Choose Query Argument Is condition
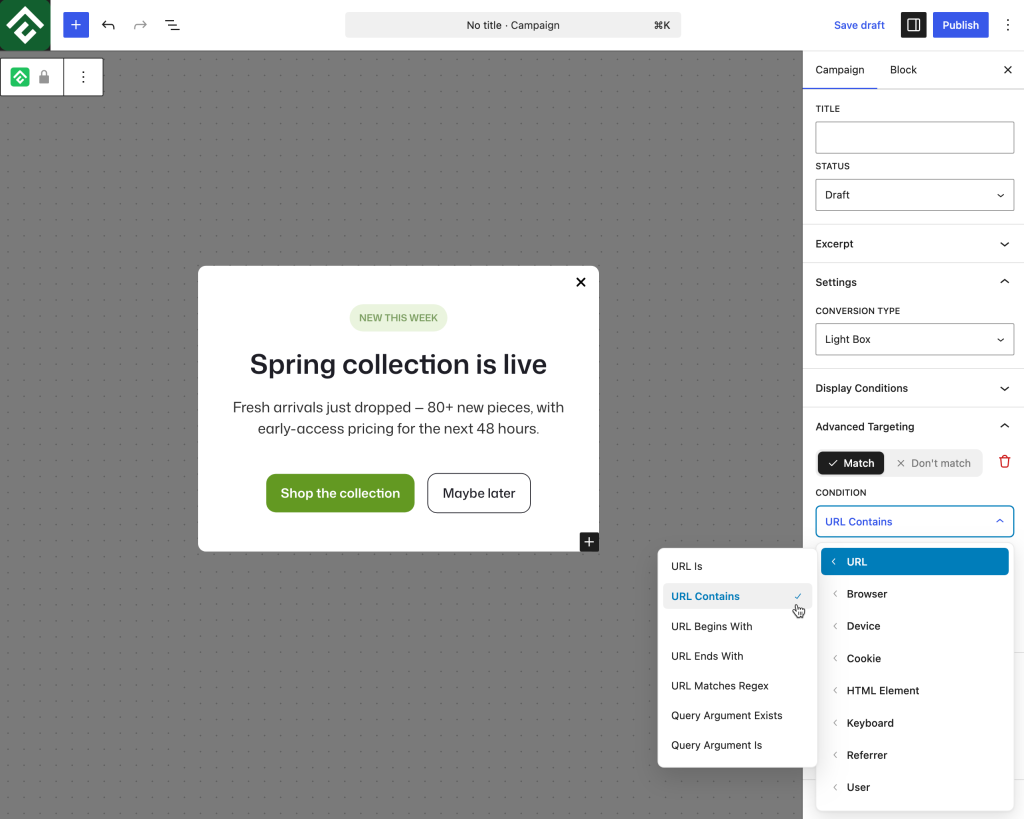Screen dimensions: 1024x819 point(737,745)
